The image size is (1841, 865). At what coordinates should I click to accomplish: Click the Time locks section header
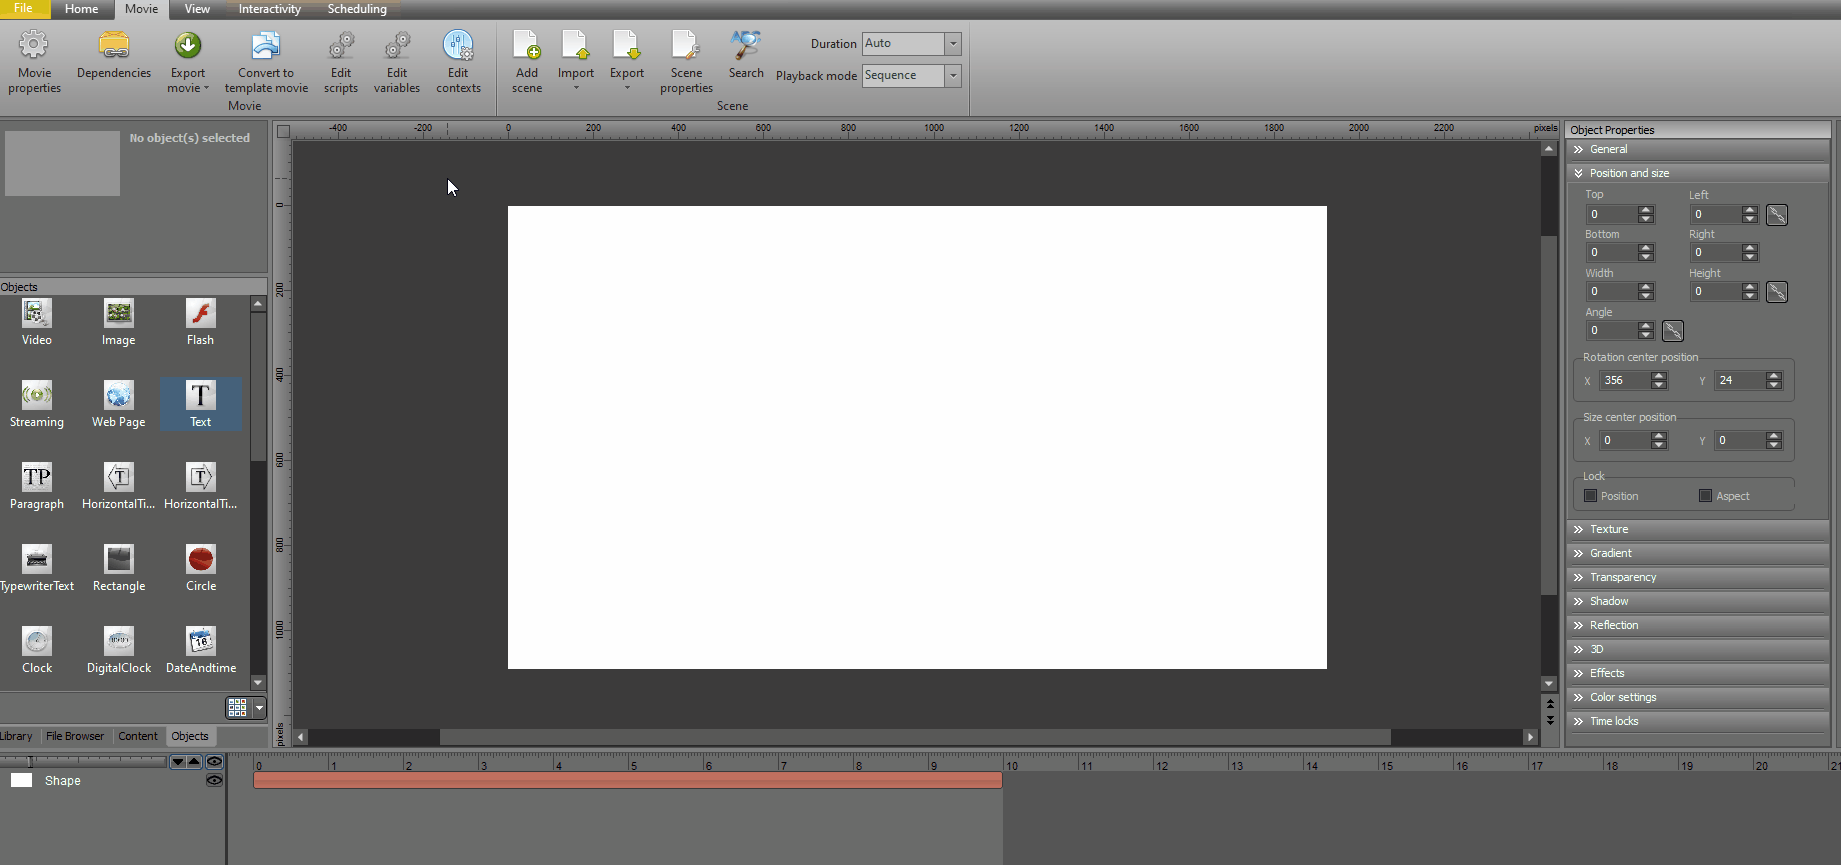click(x=1697, y=721)
